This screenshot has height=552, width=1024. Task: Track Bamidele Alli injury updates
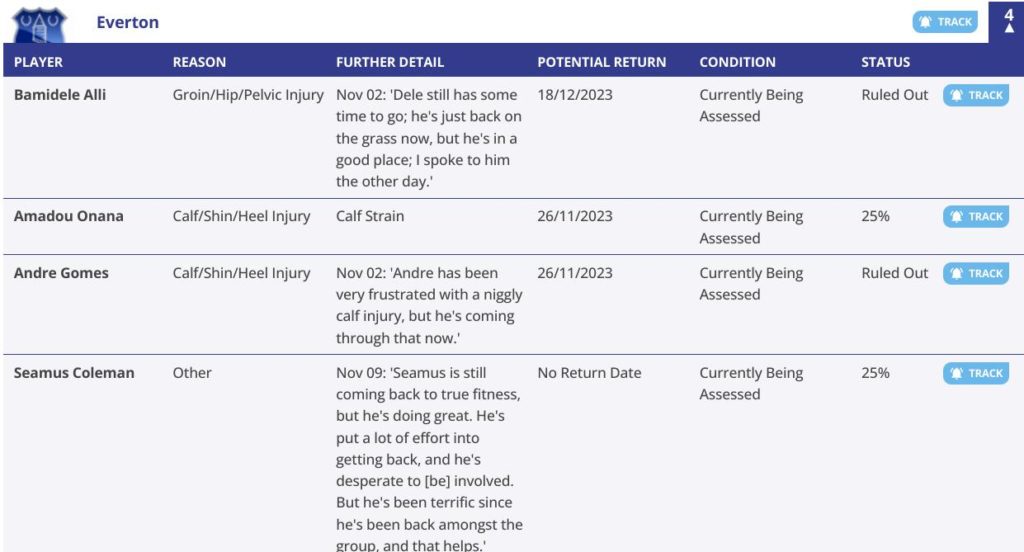point(976,95)
